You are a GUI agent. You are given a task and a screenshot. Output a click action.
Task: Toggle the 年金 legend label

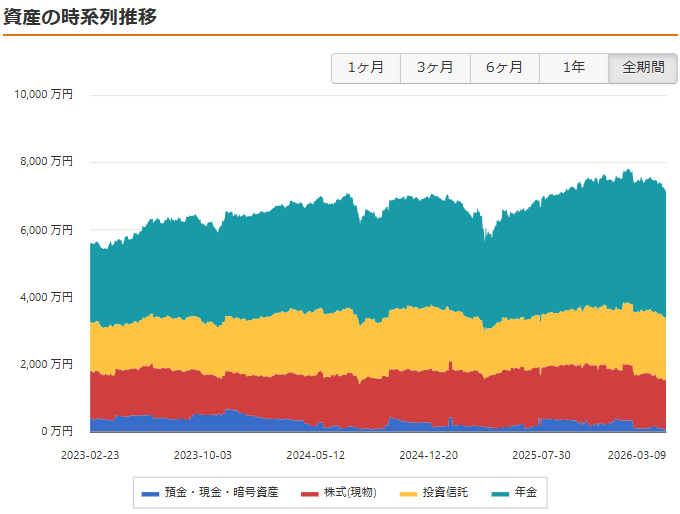click(525, 493)
